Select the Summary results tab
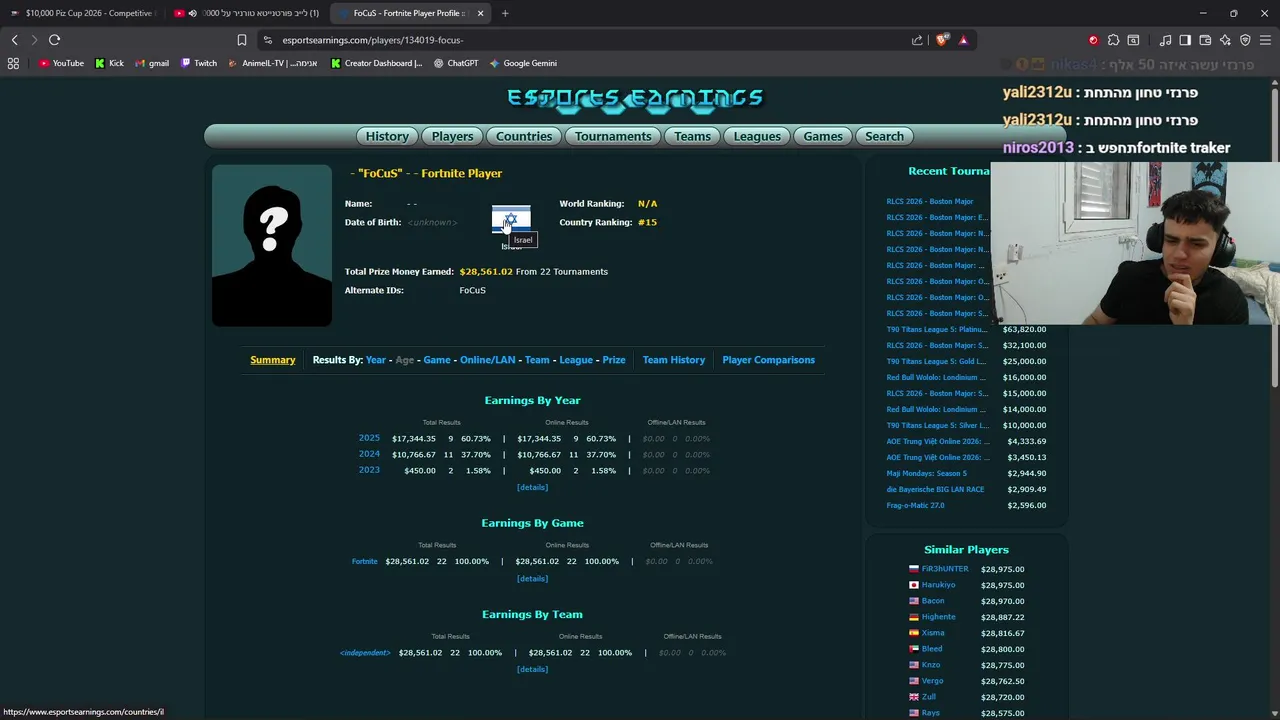The width and height of the screenshot is (1280, 720). 272,360
